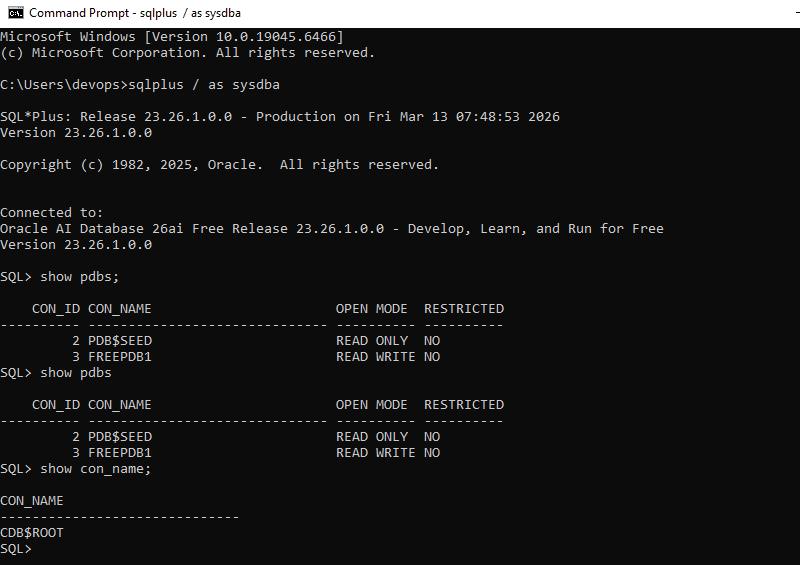This screenshot has height=565, width=800.
Task: Click the 'SQL> show pdbs' command without semicolon
Action: tap(56, 373)
